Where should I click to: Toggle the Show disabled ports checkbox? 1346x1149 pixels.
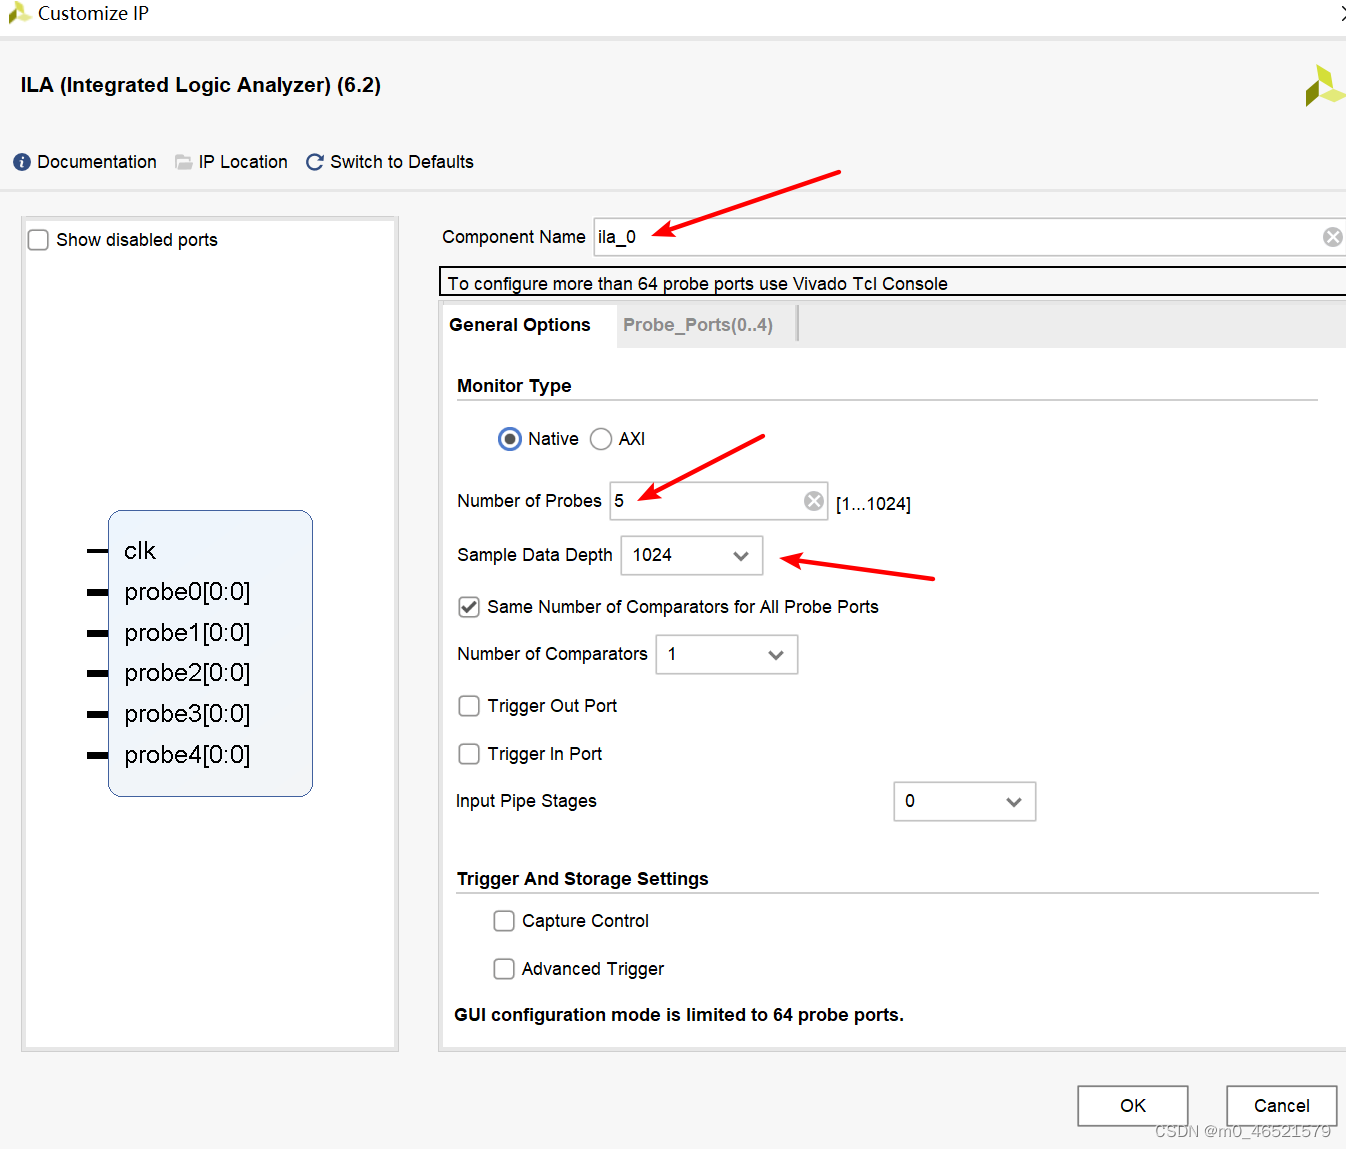coord(39,240)
